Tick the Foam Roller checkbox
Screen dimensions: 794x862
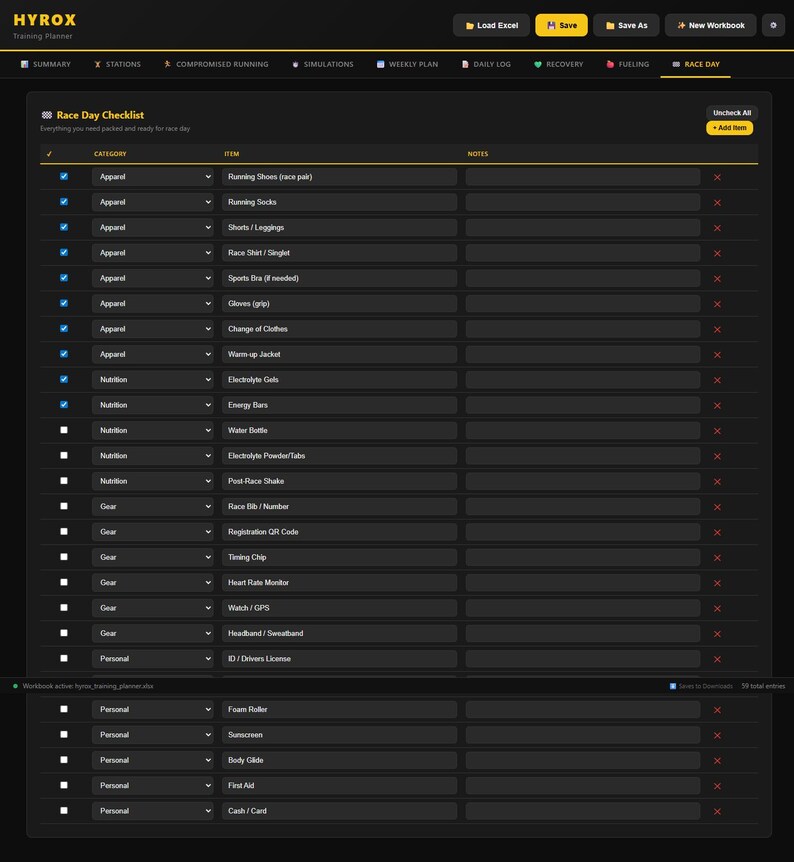64,709
